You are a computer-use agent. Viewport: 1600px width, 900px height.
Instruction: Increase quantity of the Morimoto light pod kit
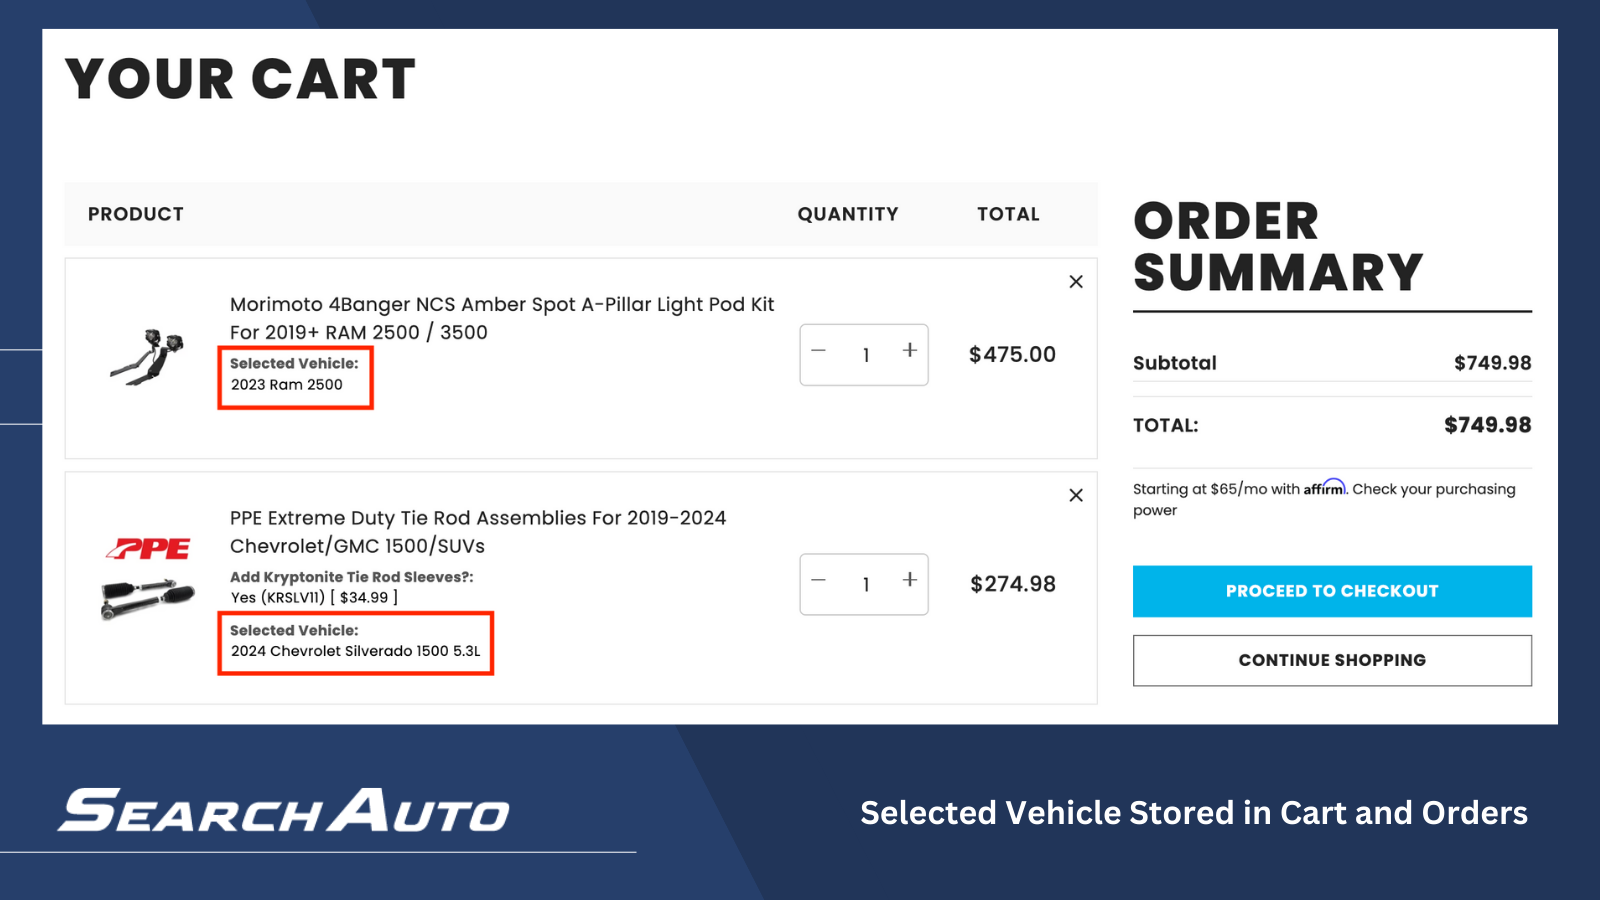909,351
